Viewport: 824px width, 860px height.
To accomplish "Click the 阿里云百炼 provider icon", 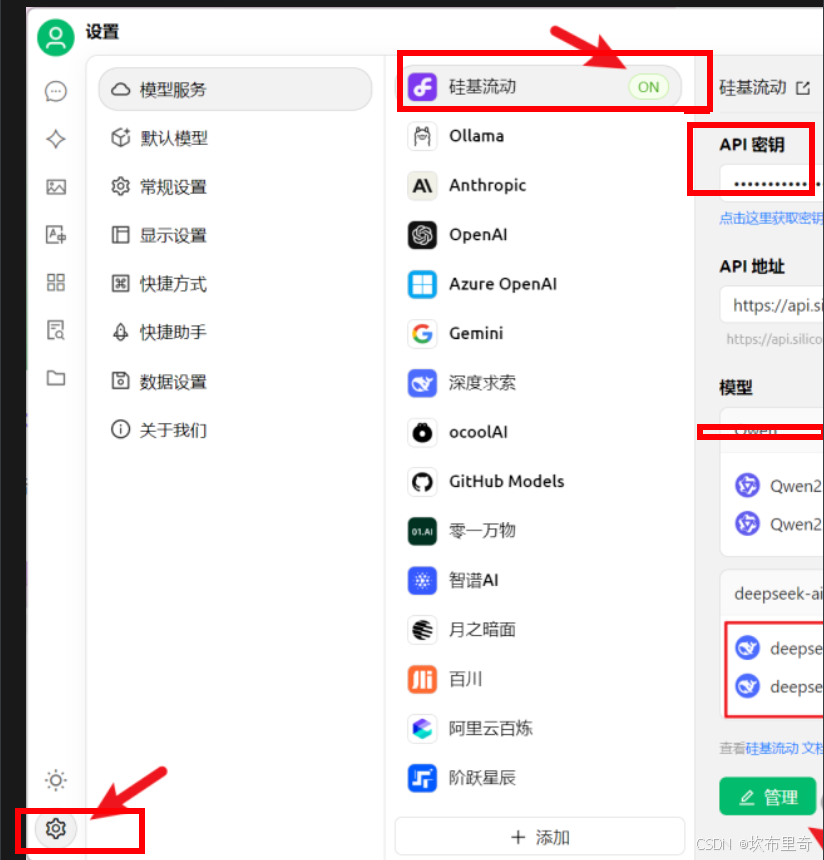I will (422, 728).
